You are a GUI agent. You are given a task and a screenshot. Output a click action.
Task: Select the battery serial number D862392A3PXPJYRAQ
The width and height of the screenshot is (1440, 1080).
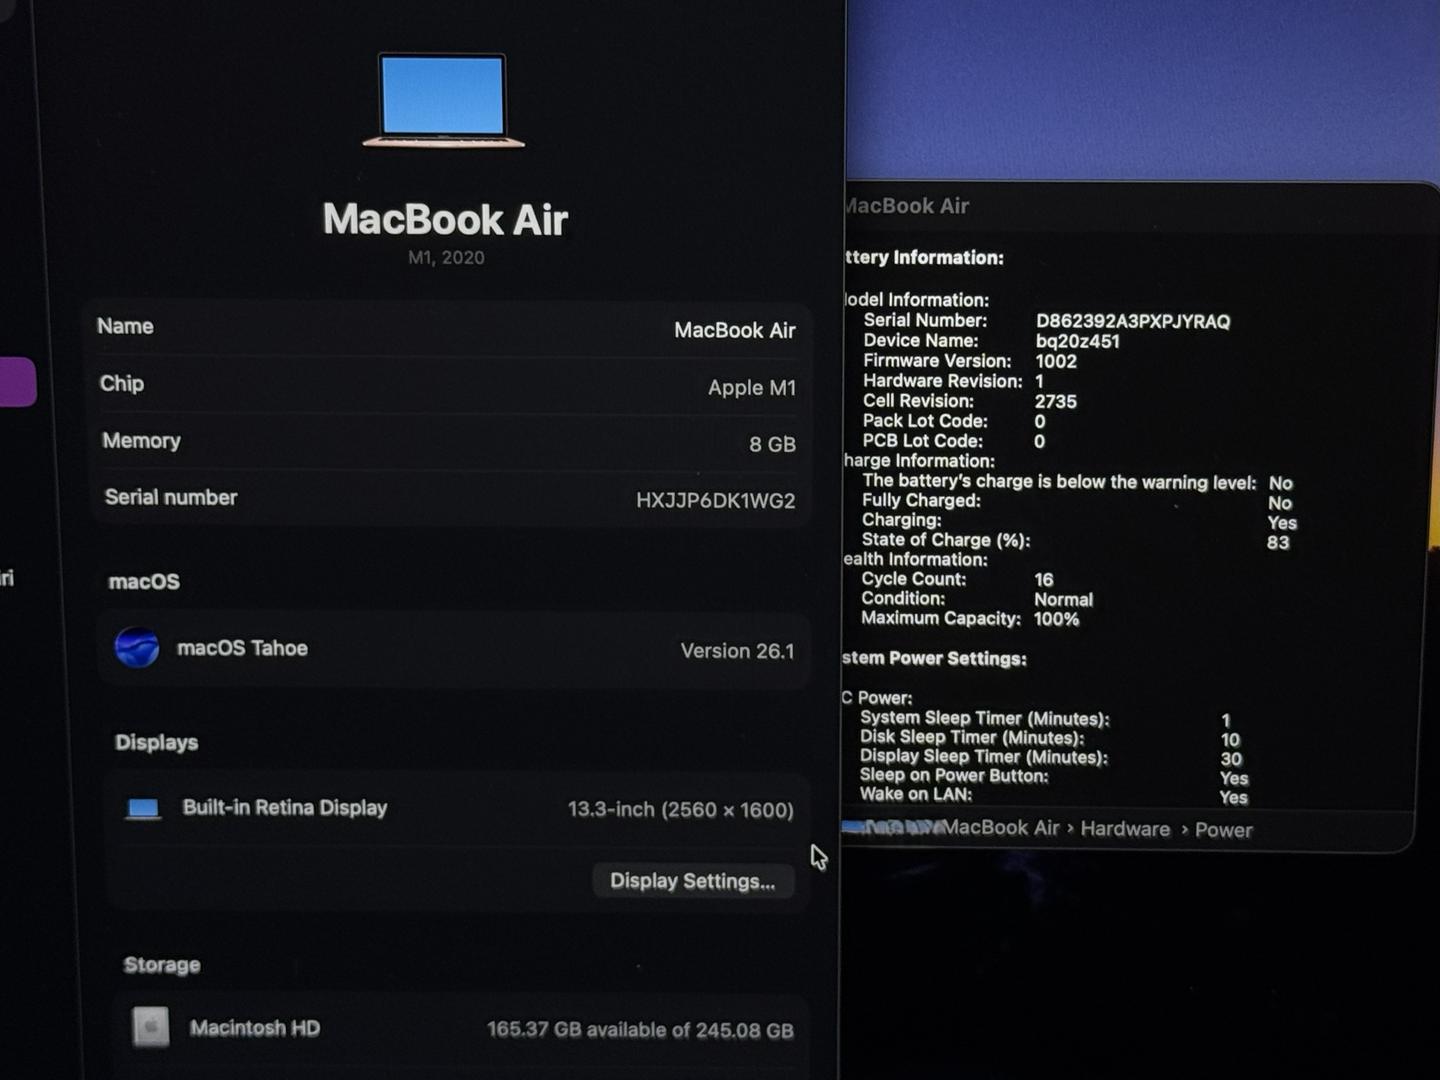tap(1132, 321)
